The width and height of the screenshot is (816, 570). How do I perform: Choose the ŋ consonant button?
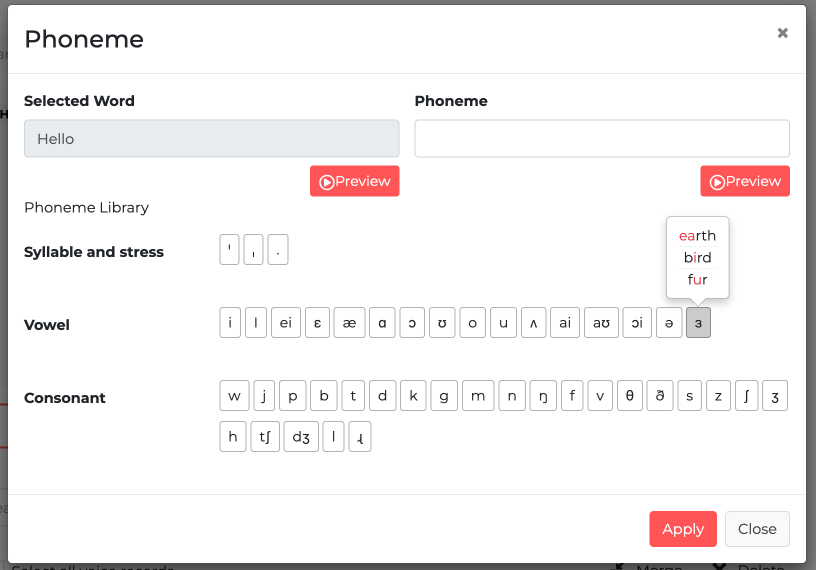[x=543, y=396]
